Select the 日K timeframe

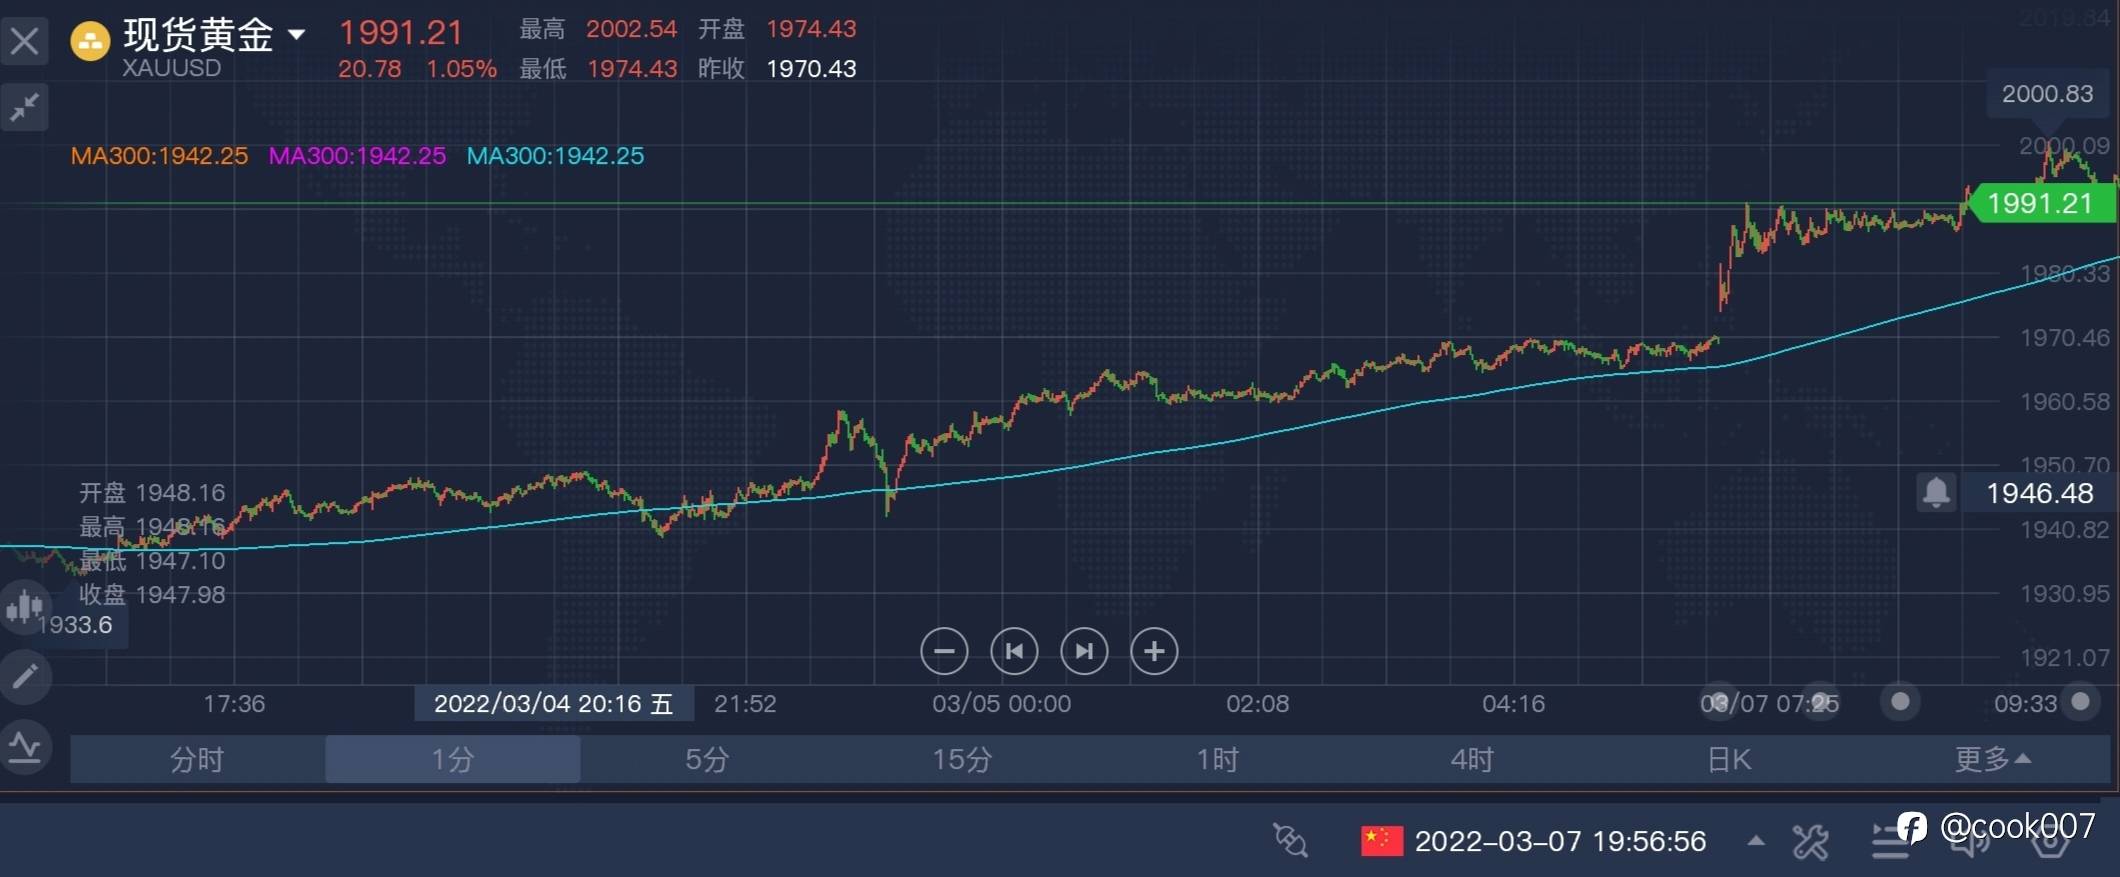[1729, 760]
